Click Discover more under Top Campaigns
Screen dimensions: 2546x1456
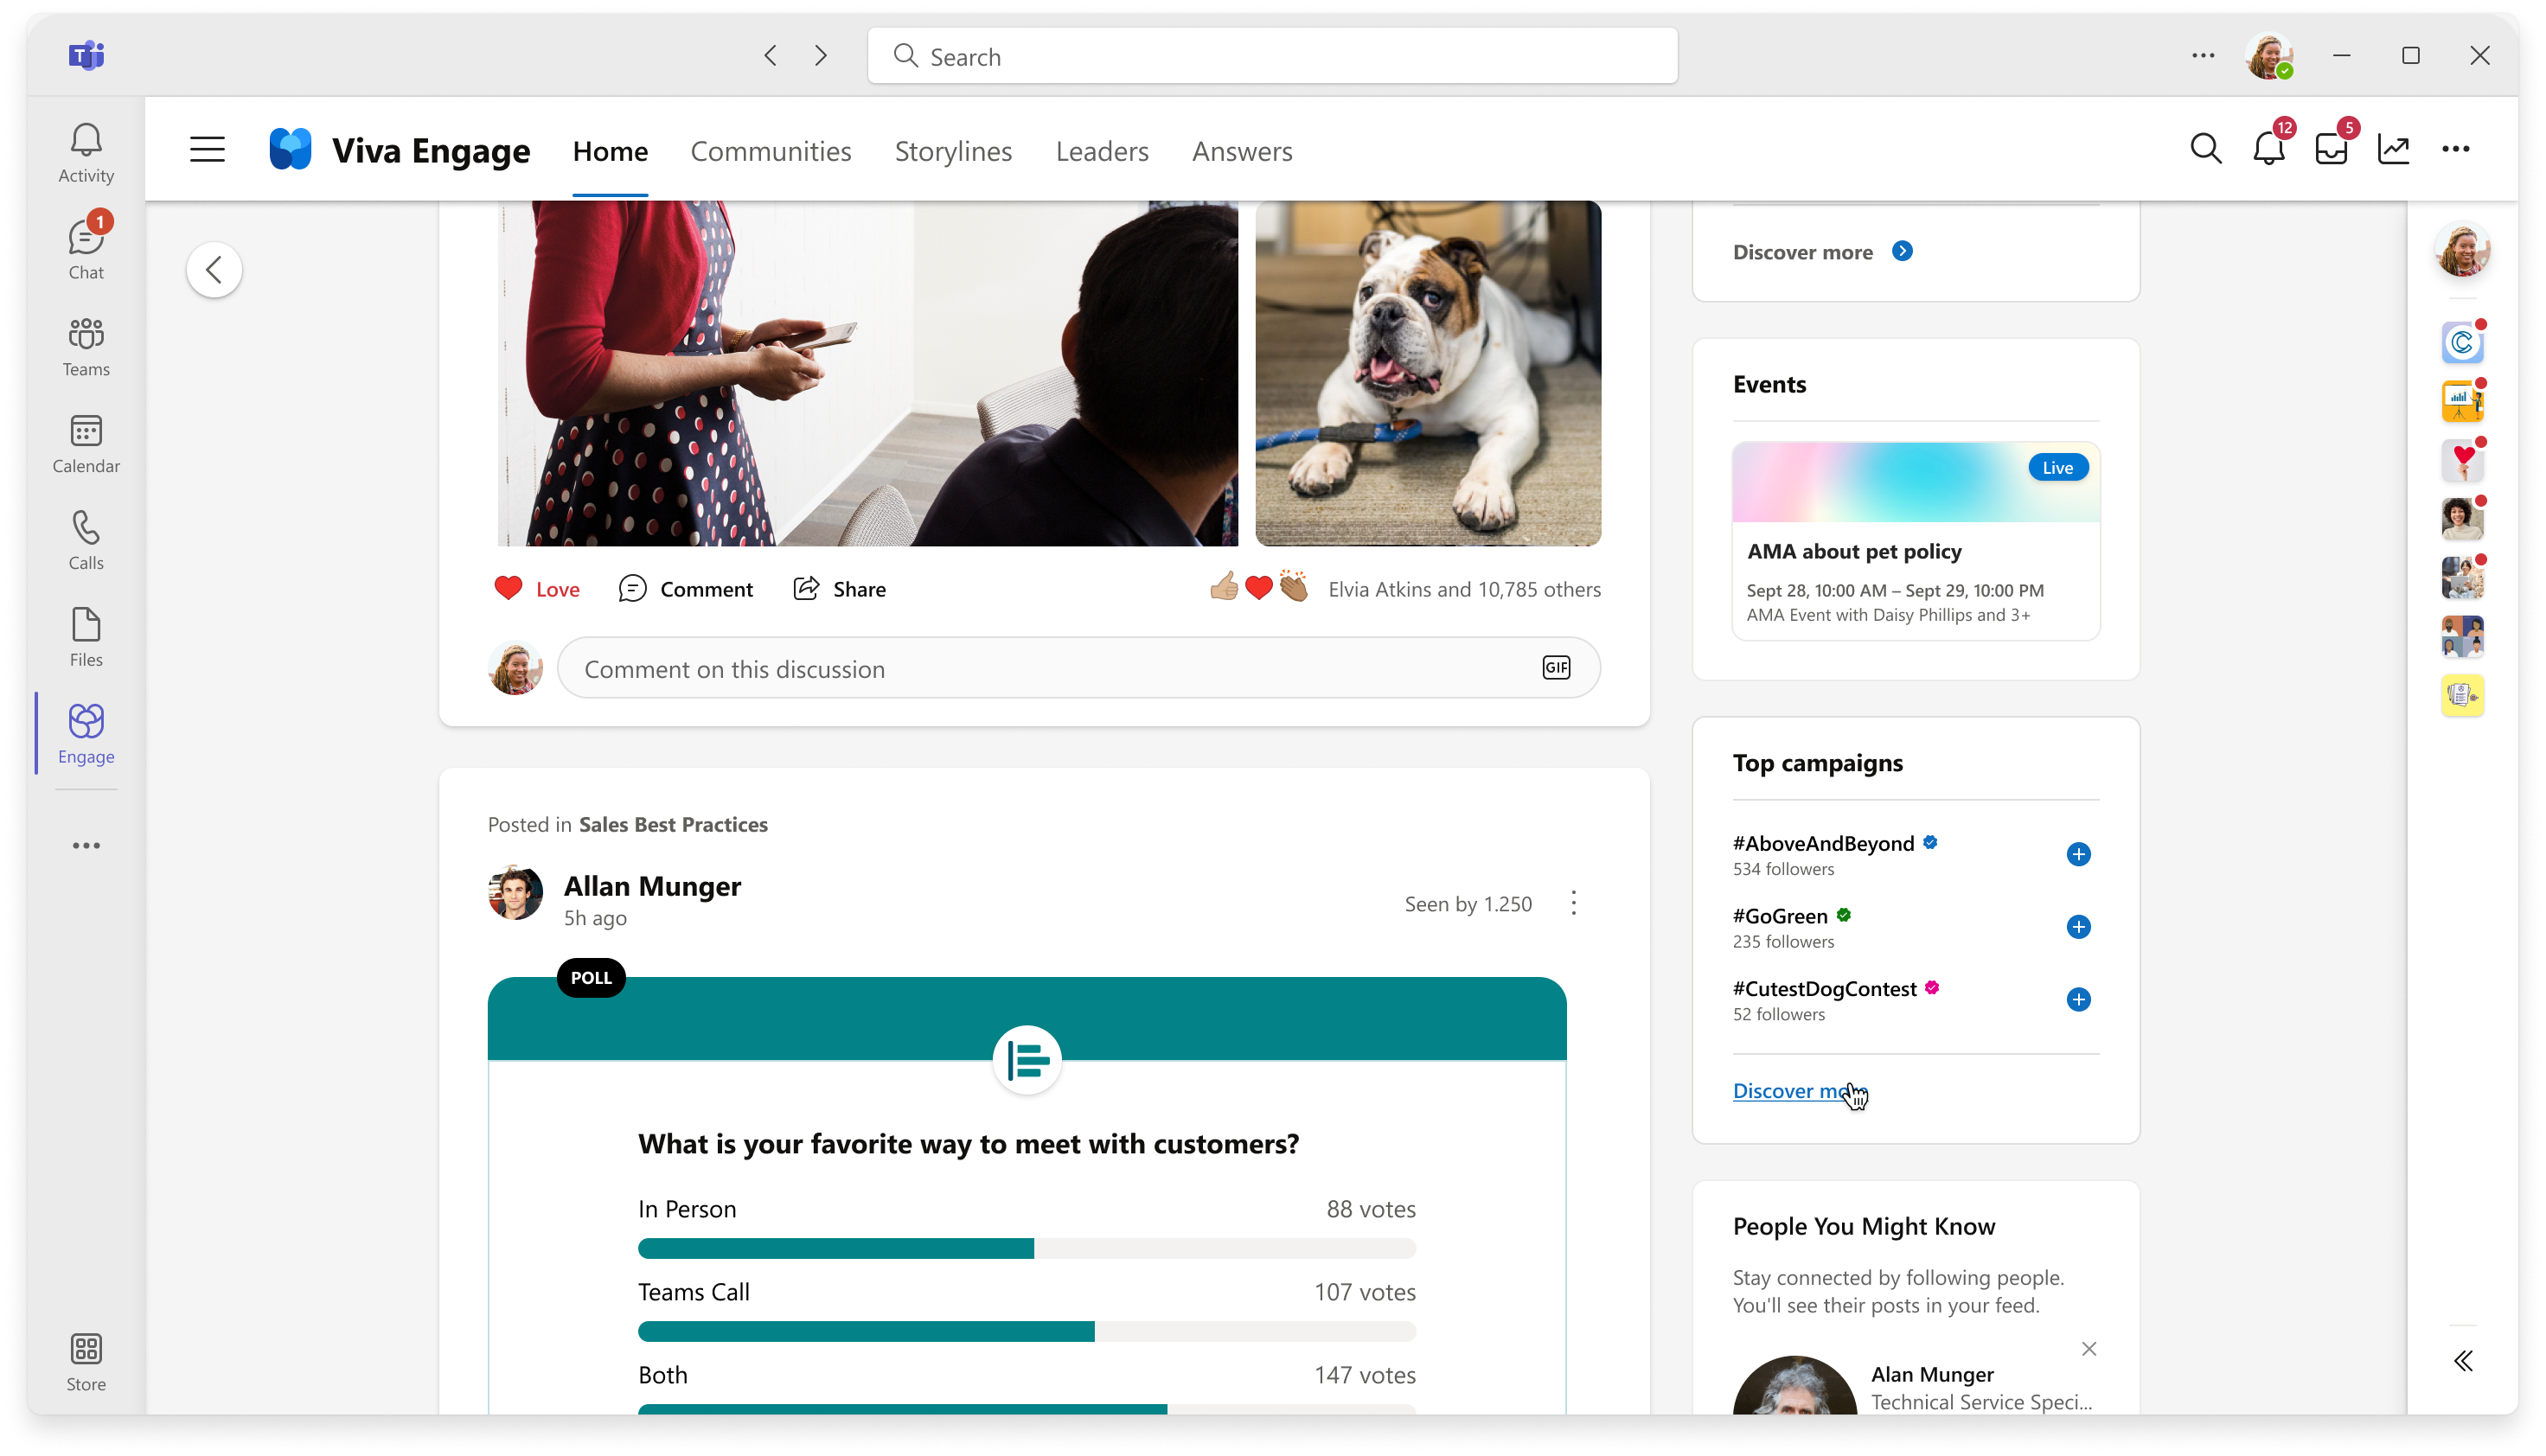pyautogui.click(x=1801, y=1090)
